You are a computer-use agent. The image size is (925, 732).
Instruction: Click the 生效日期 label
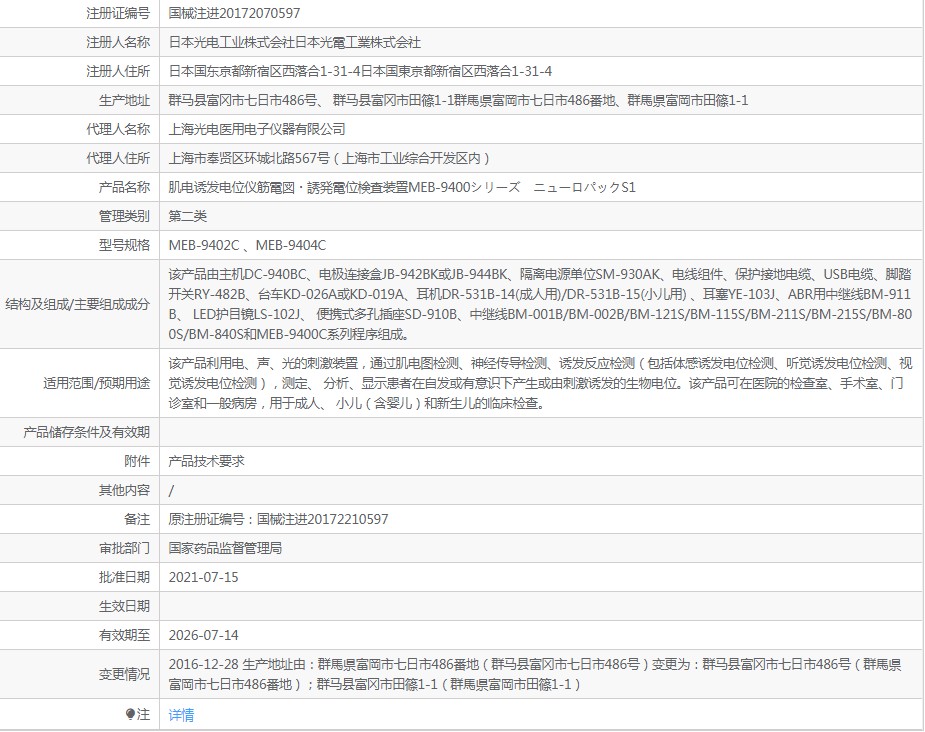coord(124,606)
